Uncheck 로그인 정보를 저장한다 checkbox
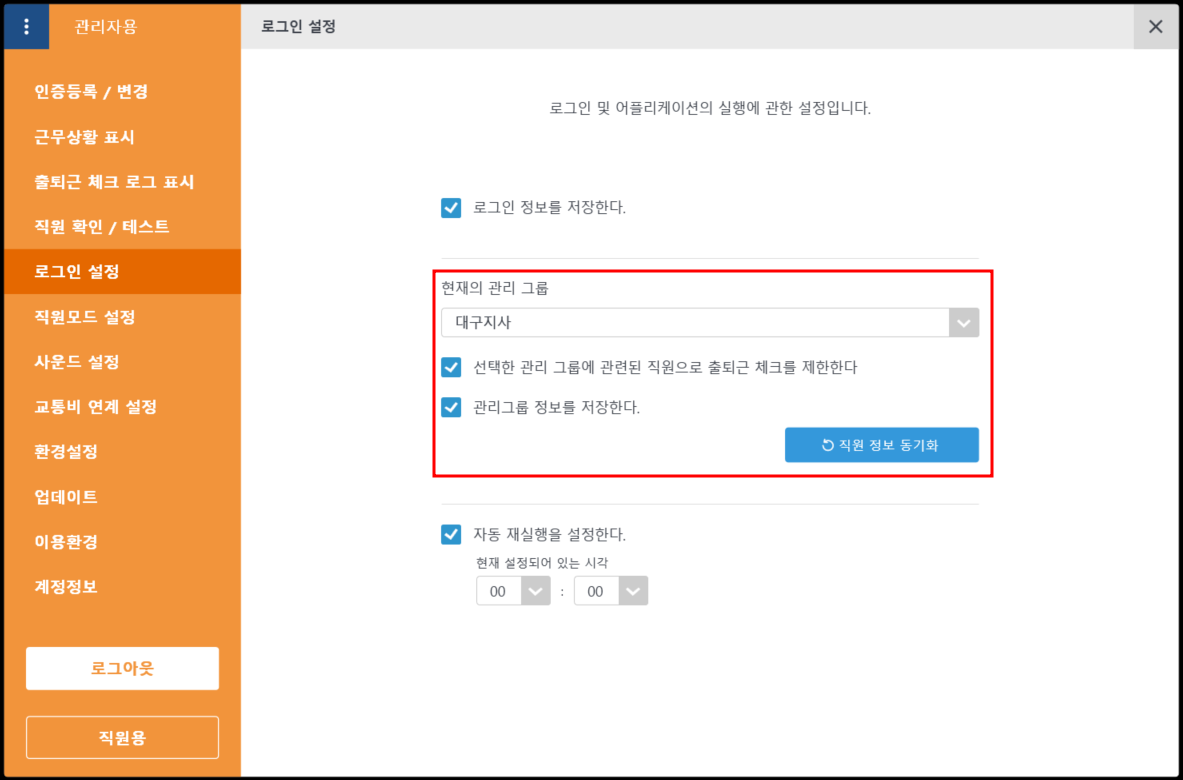Screen dimensions: 1183x780 [x=451, y=208]
